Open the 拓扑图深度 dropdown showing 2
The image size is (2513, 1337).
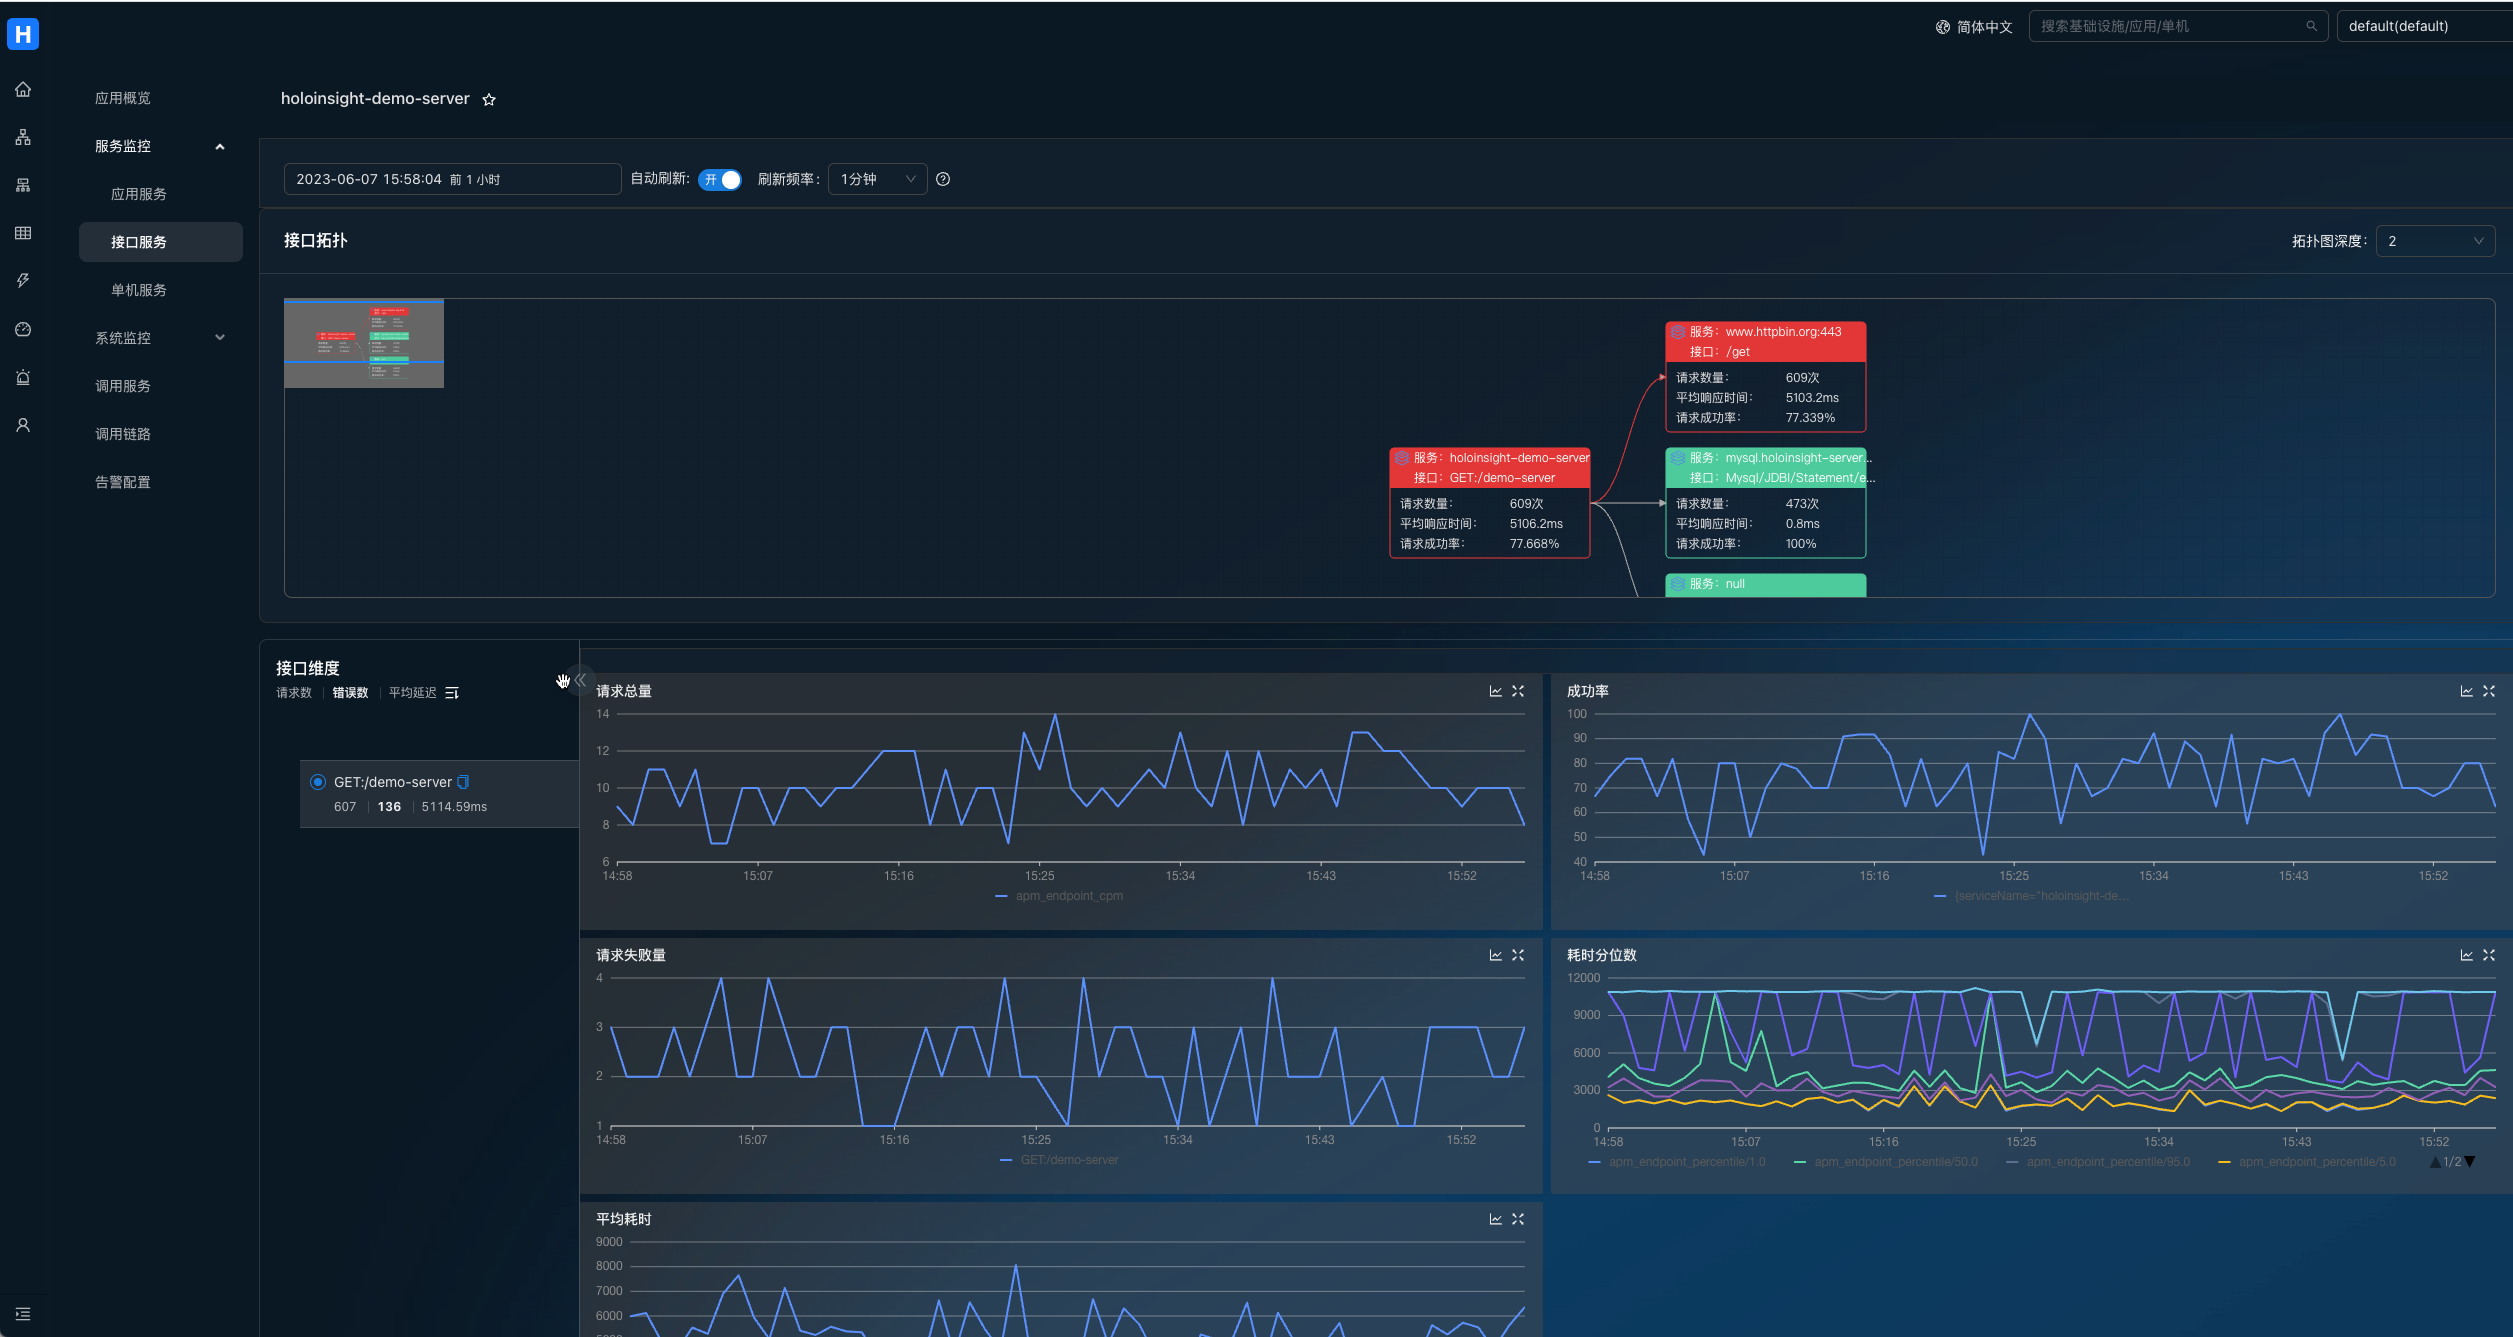click(2435, 241)
